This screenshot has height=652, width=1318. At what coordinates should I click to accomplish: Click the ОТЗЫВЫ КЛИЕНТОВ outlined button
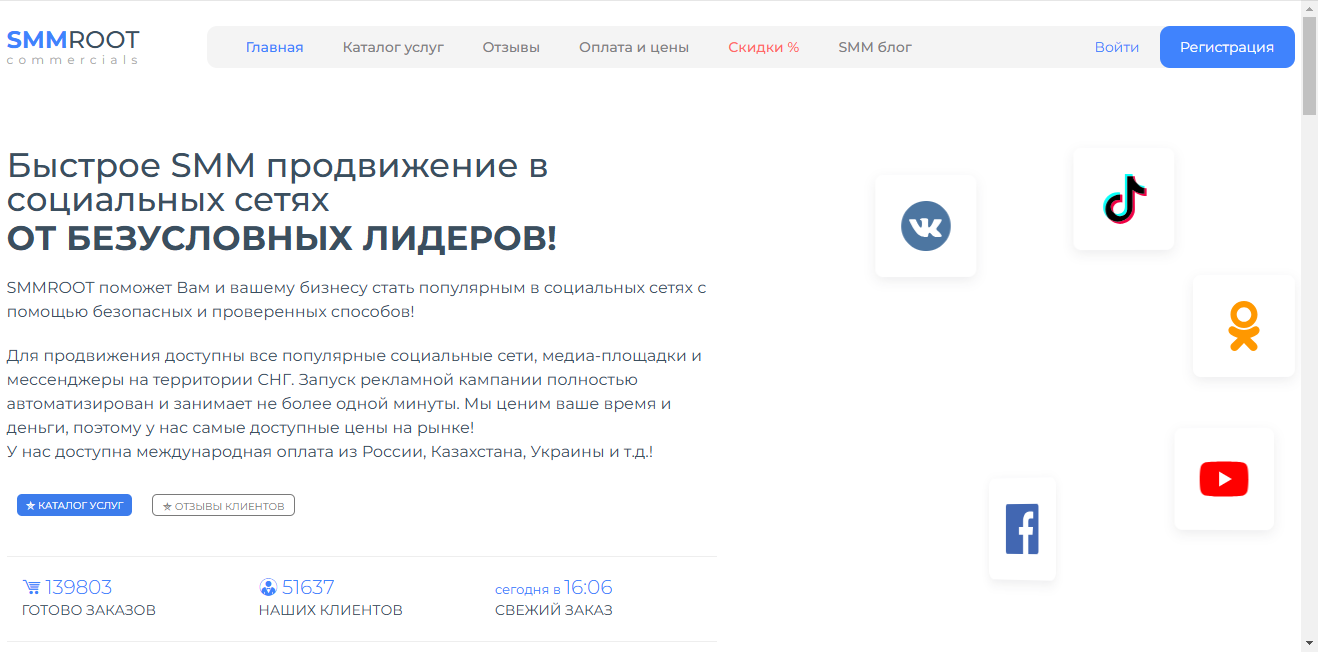(223, 505)
